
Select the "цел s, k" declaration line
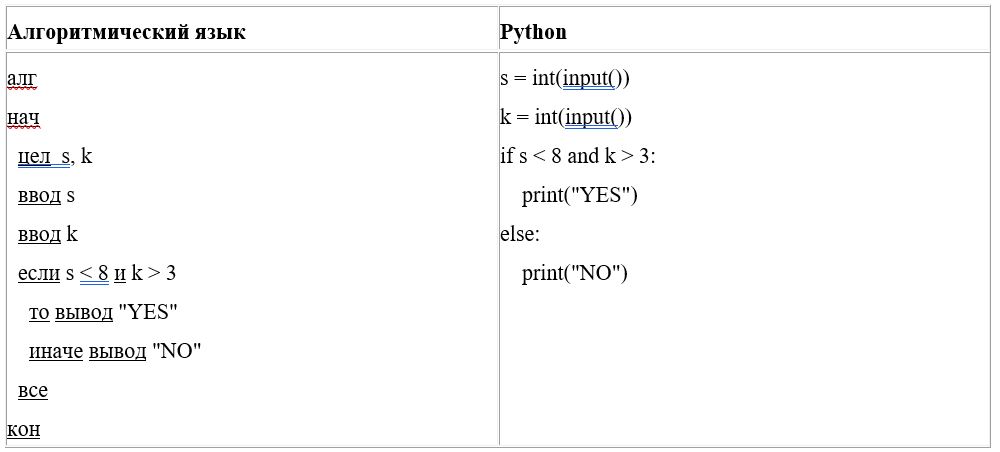click(55, 157)
